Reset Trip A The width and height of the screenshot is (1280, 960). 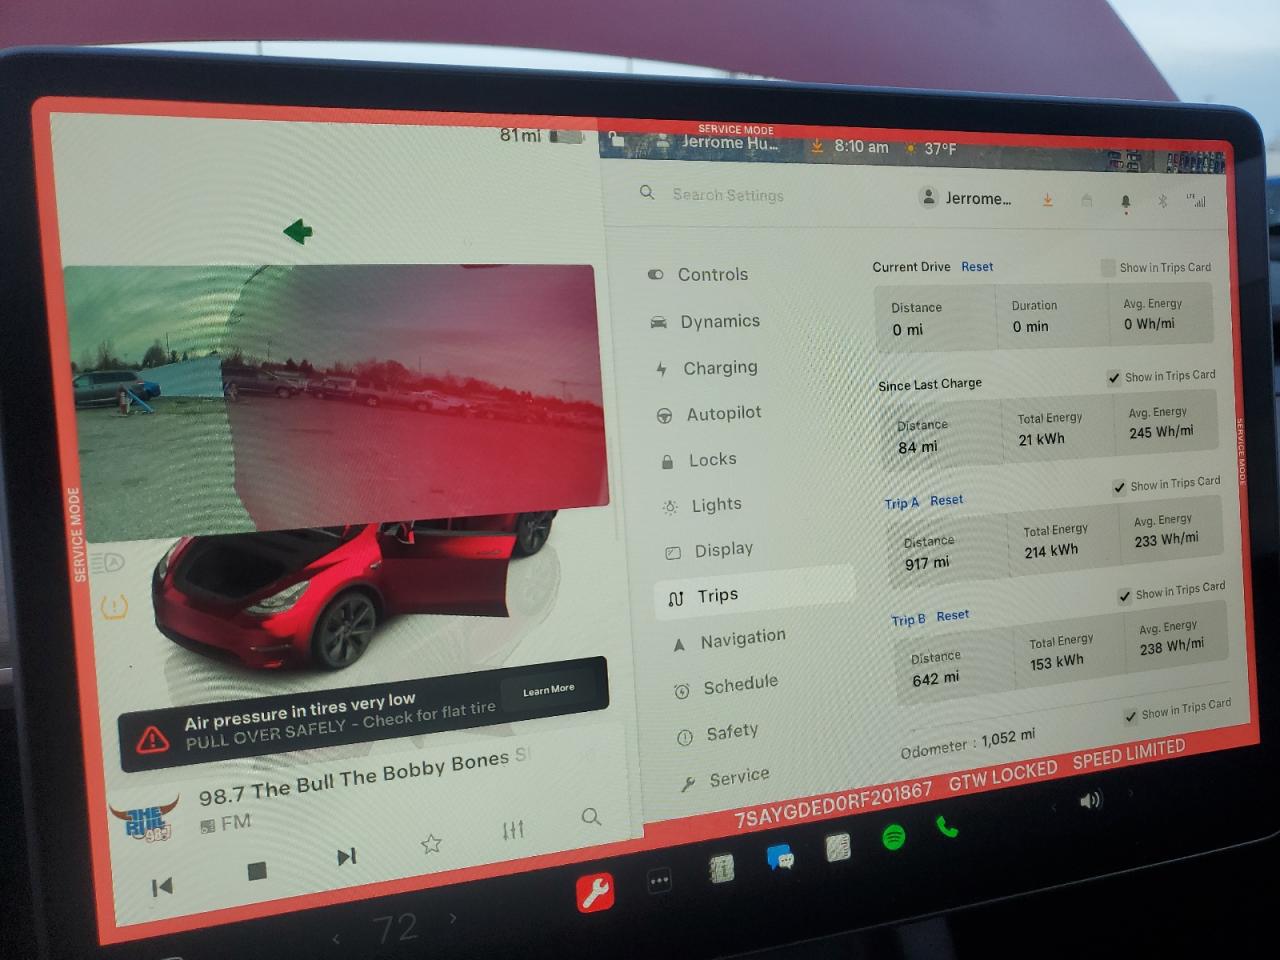[946, 500]
